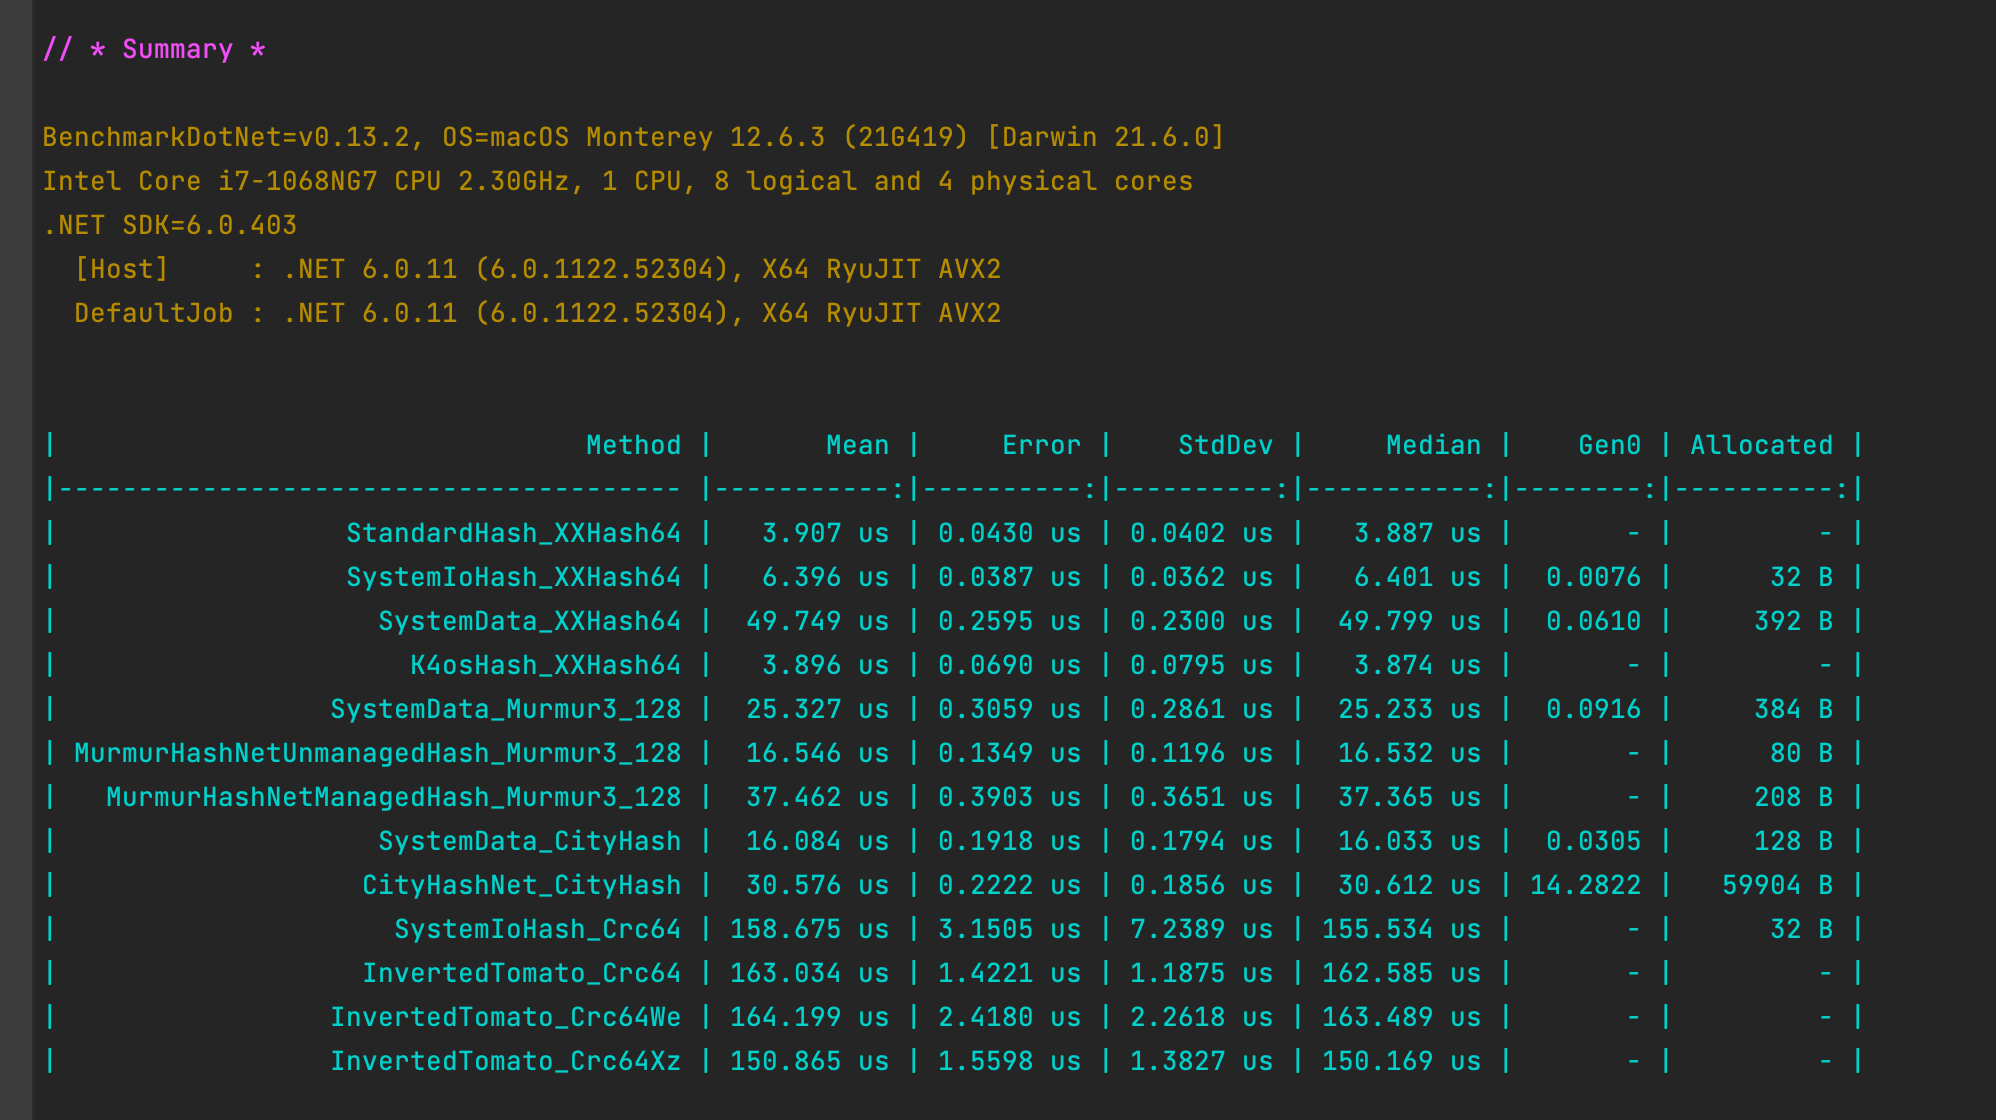Click the Summary comment heading

[154, 50]
